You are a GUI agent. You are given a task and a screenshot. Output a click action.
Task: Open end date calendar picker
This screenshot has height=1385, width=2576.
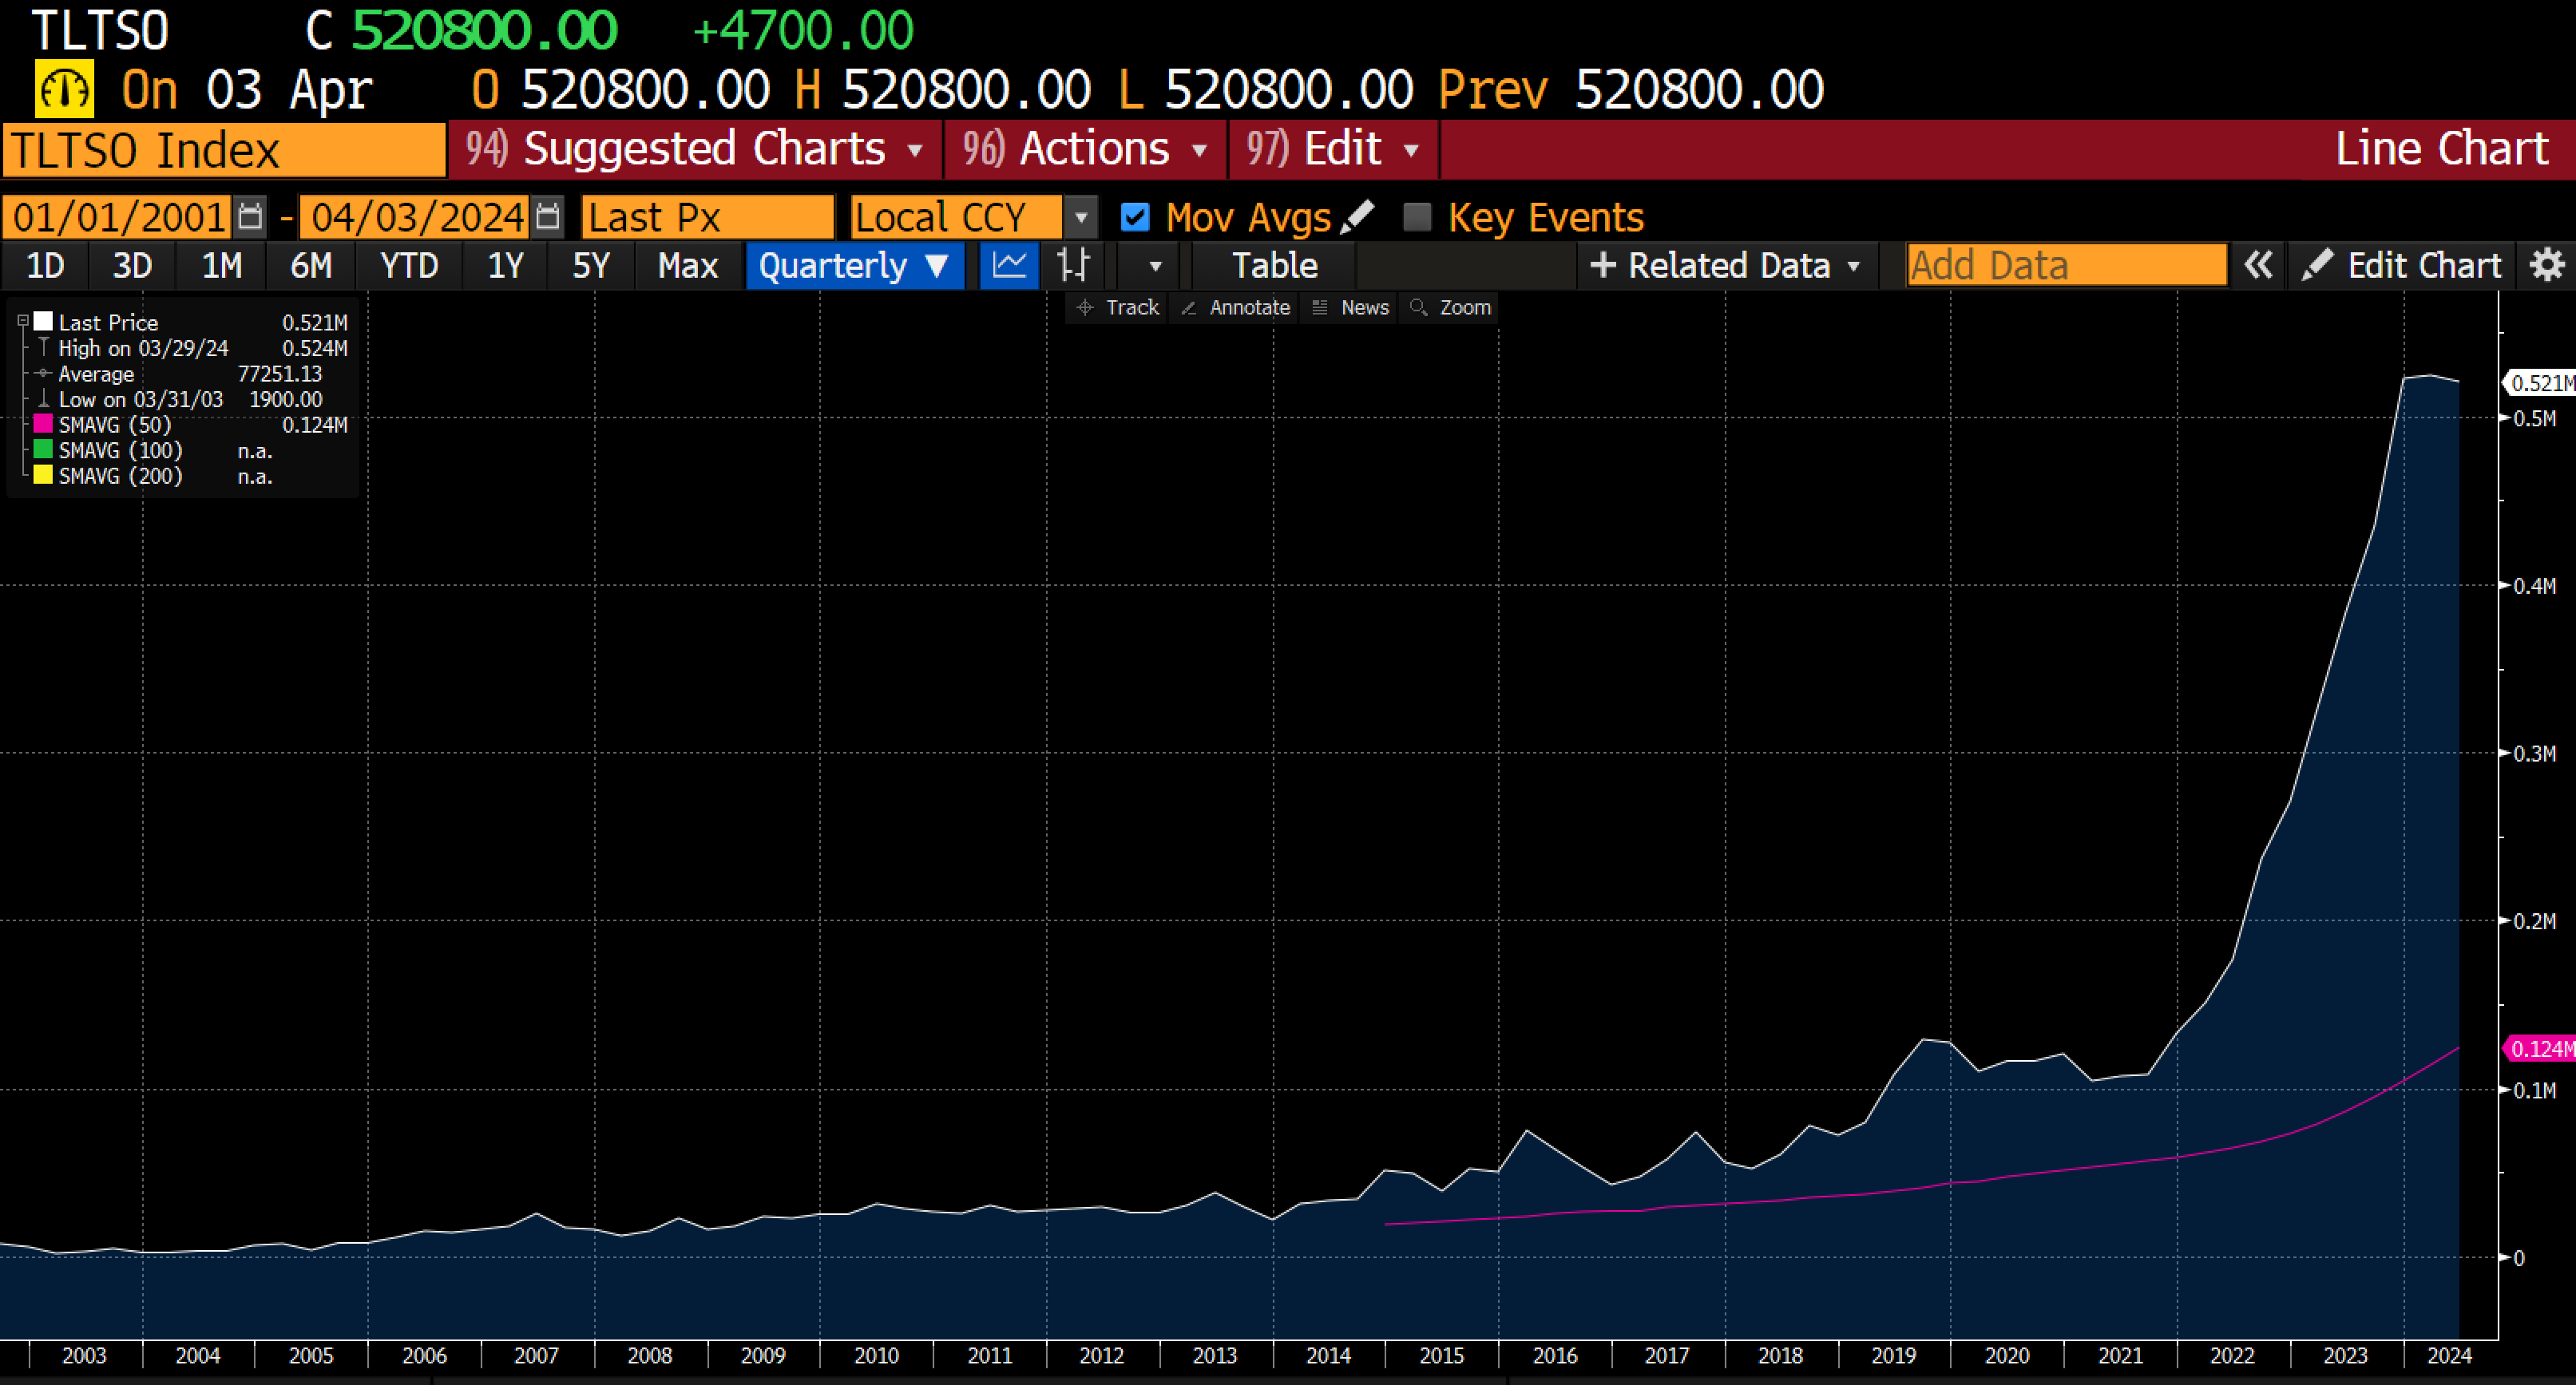[x=547, y=217]
